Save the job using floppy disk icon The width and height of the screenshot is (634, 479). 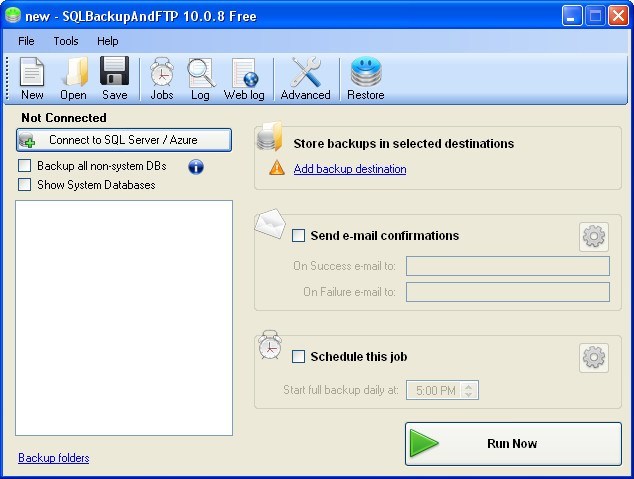click(114, 78)
